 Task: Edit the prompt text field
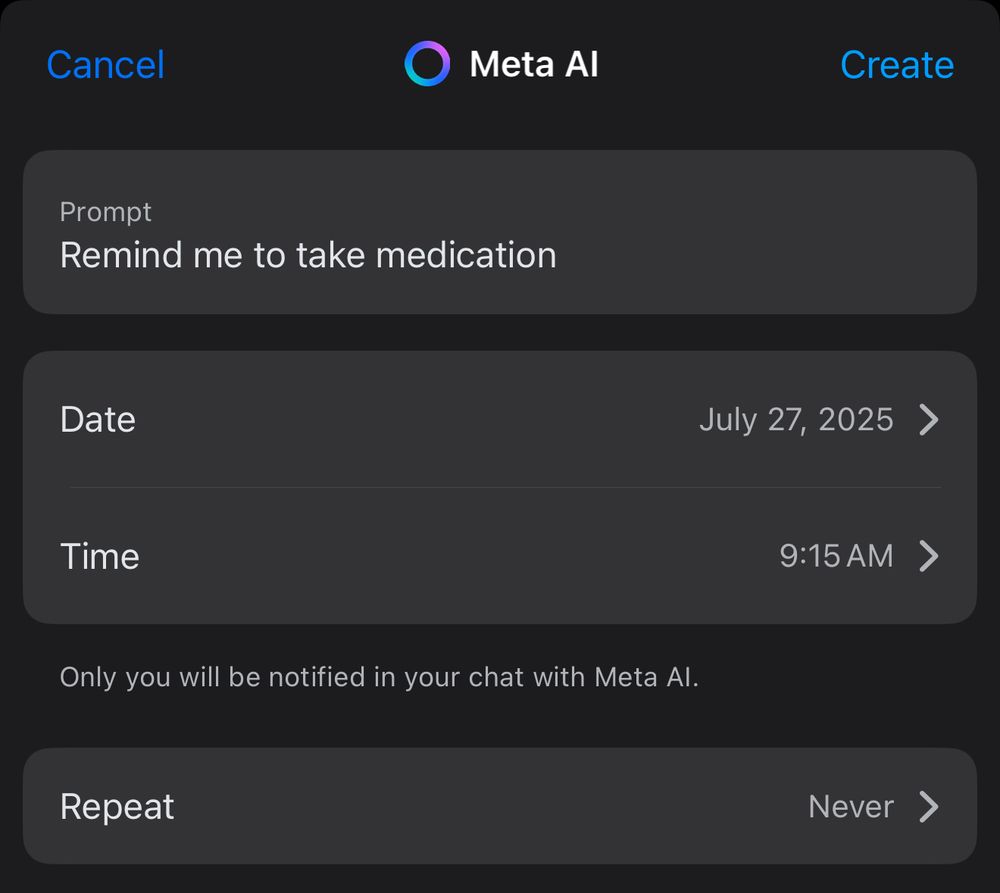click(x=500, y=232)
